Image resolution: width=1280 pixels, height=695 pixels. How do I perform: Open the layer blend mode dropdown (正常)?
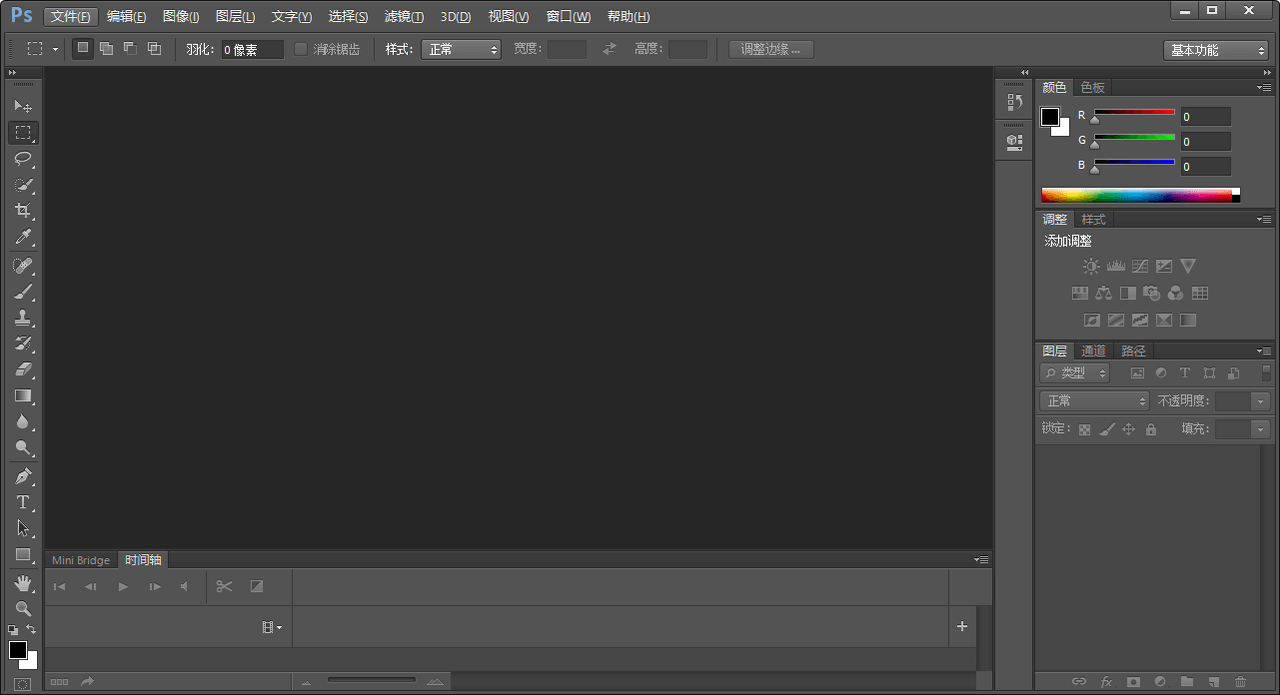[x=1095, y=401]
